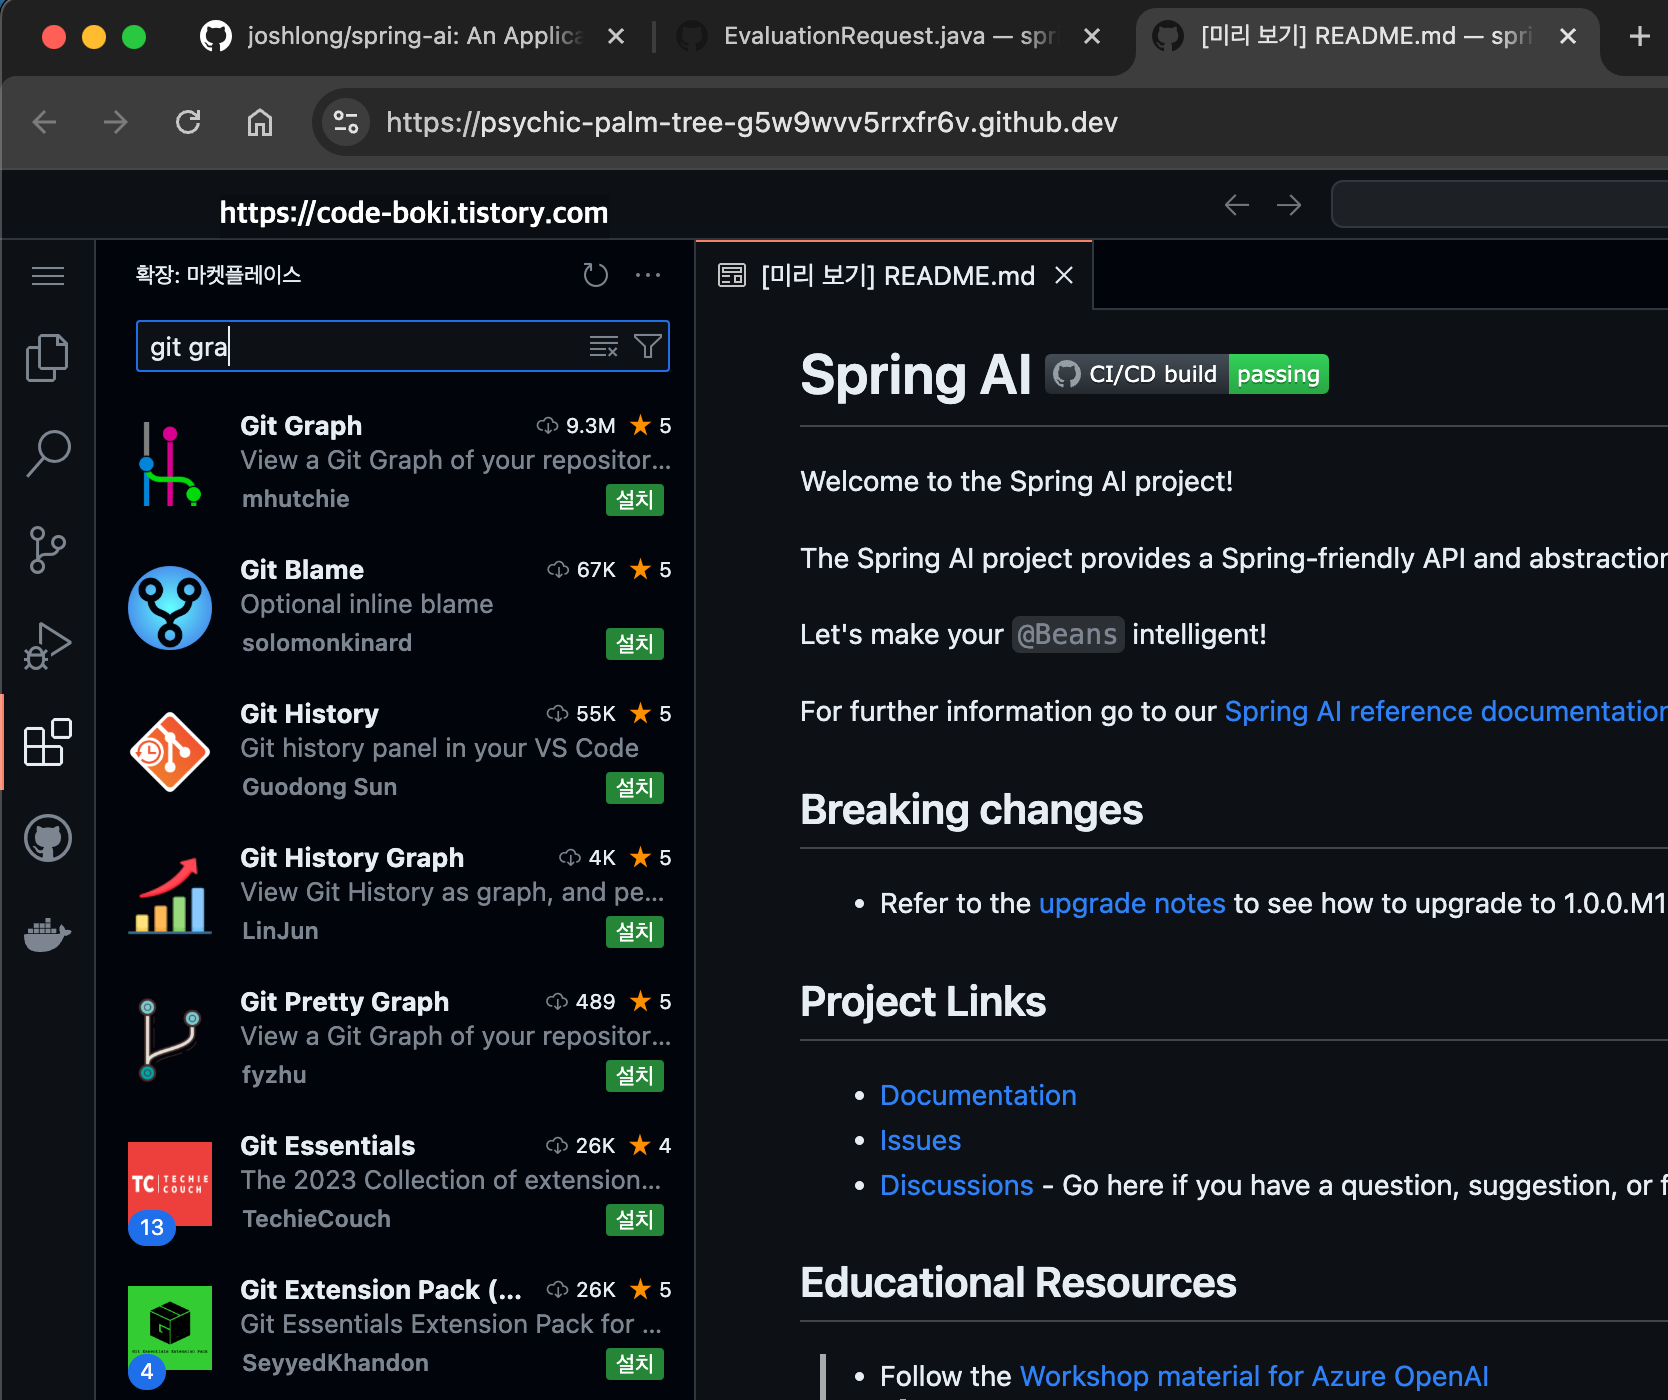Open Git History Graph extension title
The image size is (1668, 1400).
point(352,858)
